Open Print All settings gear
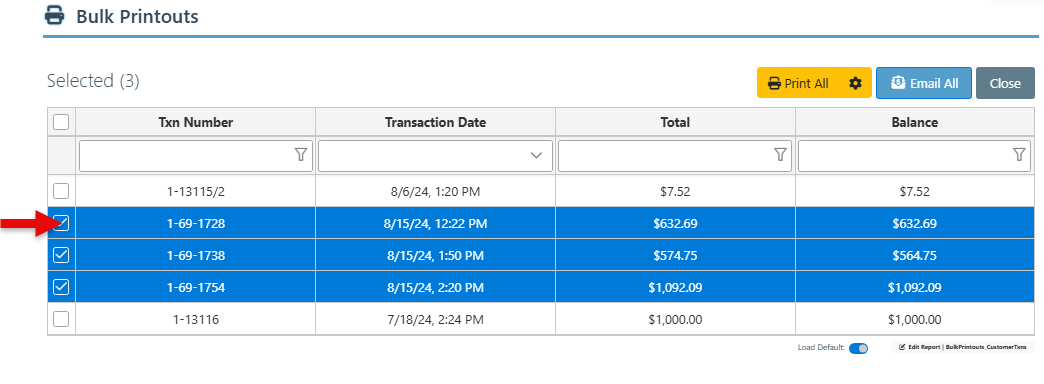 [856, 83]
